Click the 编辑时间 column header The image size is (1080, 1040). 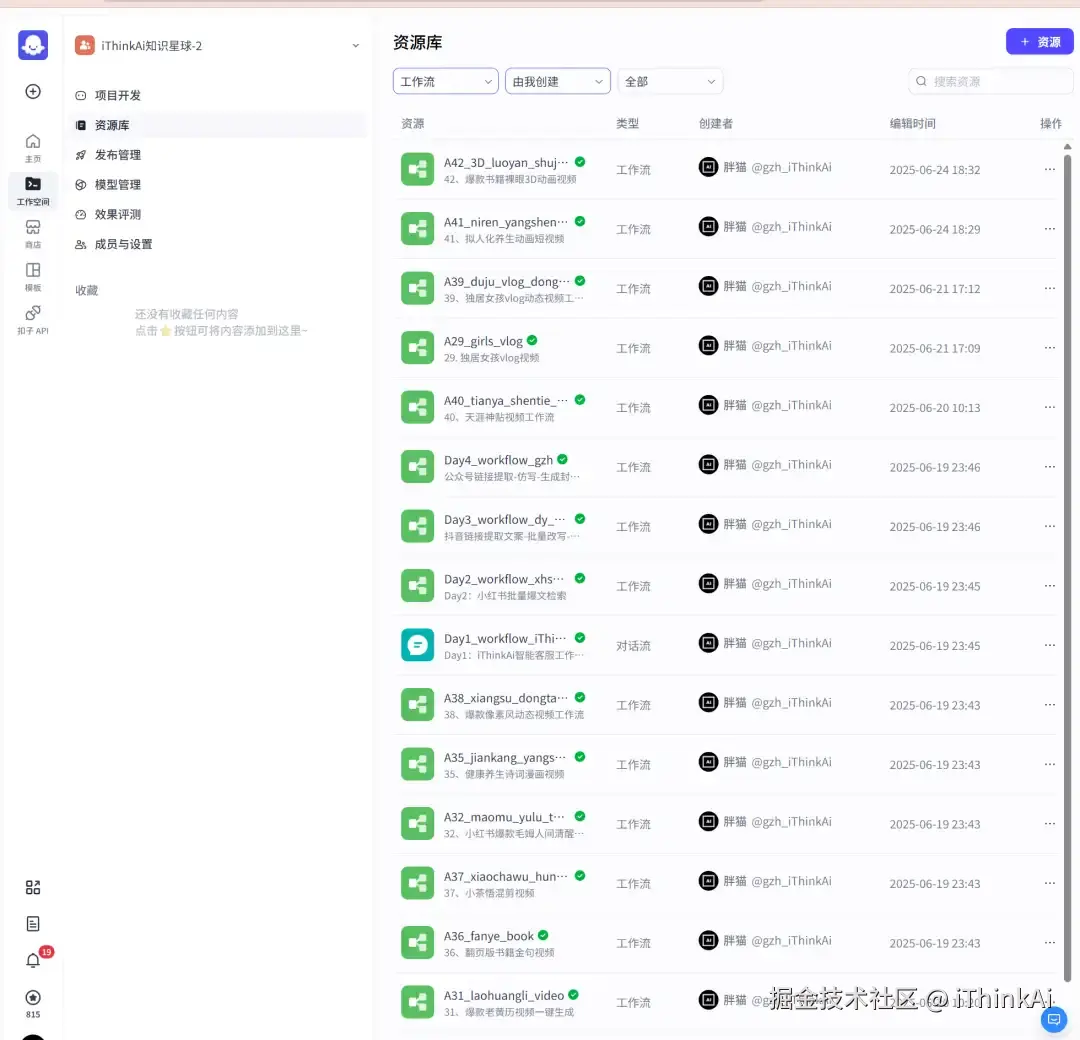coord(912,123)
